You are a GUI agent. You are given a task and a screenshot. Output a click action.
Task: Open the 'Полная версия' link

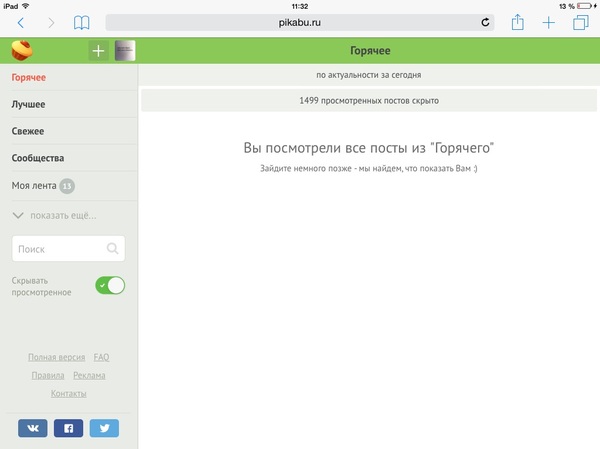coord(56,357)
